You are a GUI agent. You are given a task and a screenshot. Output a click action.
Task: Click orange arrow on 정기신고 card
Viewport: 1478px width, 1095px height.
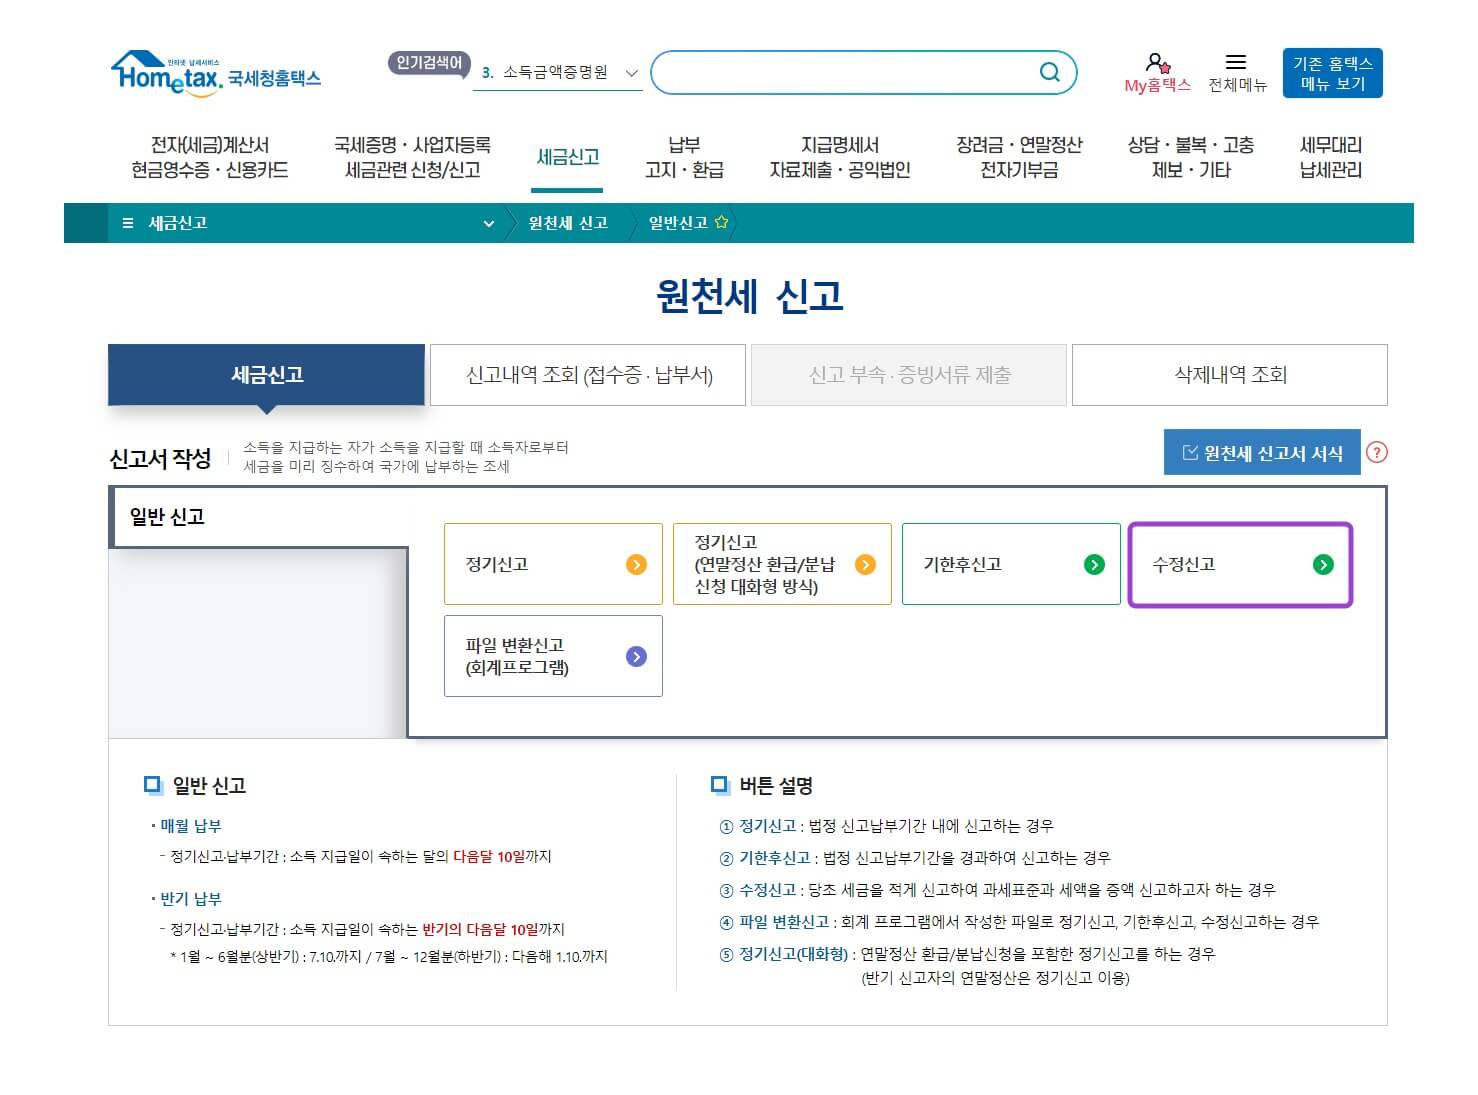point(636,565)
